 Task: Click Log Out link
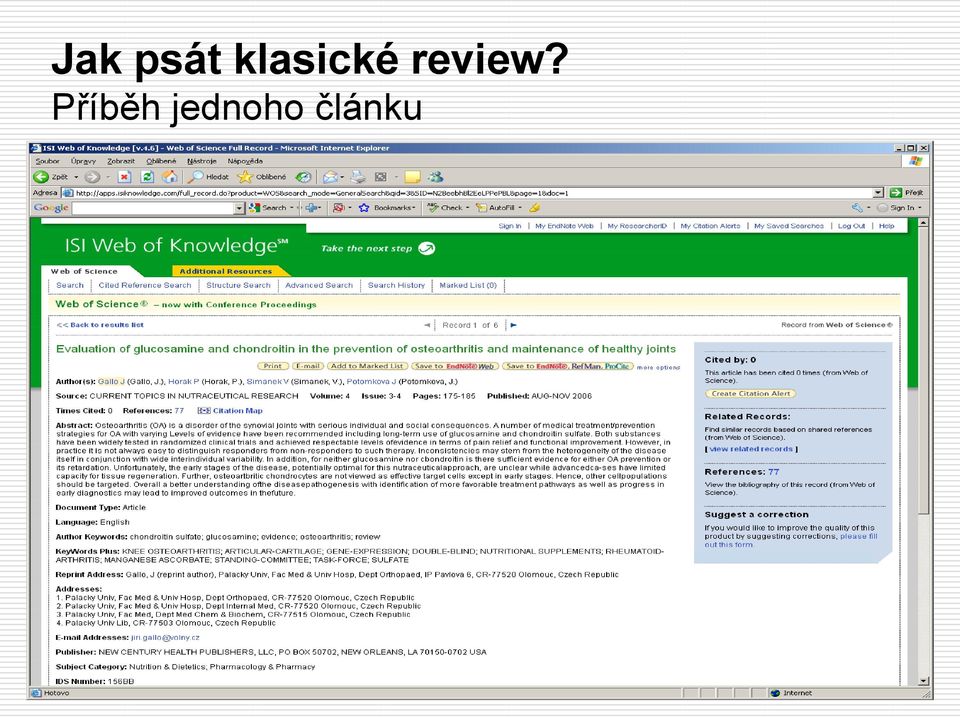point(851,226)
